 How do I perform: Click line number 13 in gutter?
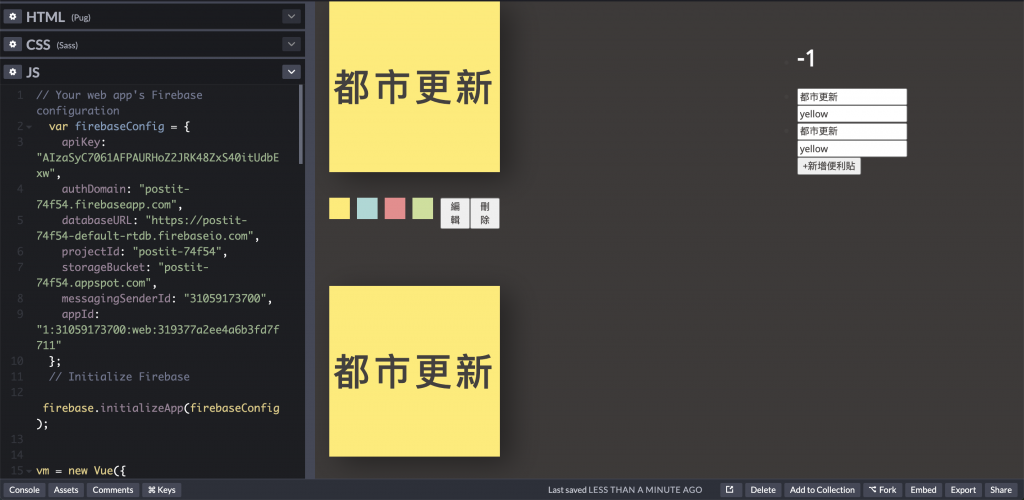click(18, 439)
